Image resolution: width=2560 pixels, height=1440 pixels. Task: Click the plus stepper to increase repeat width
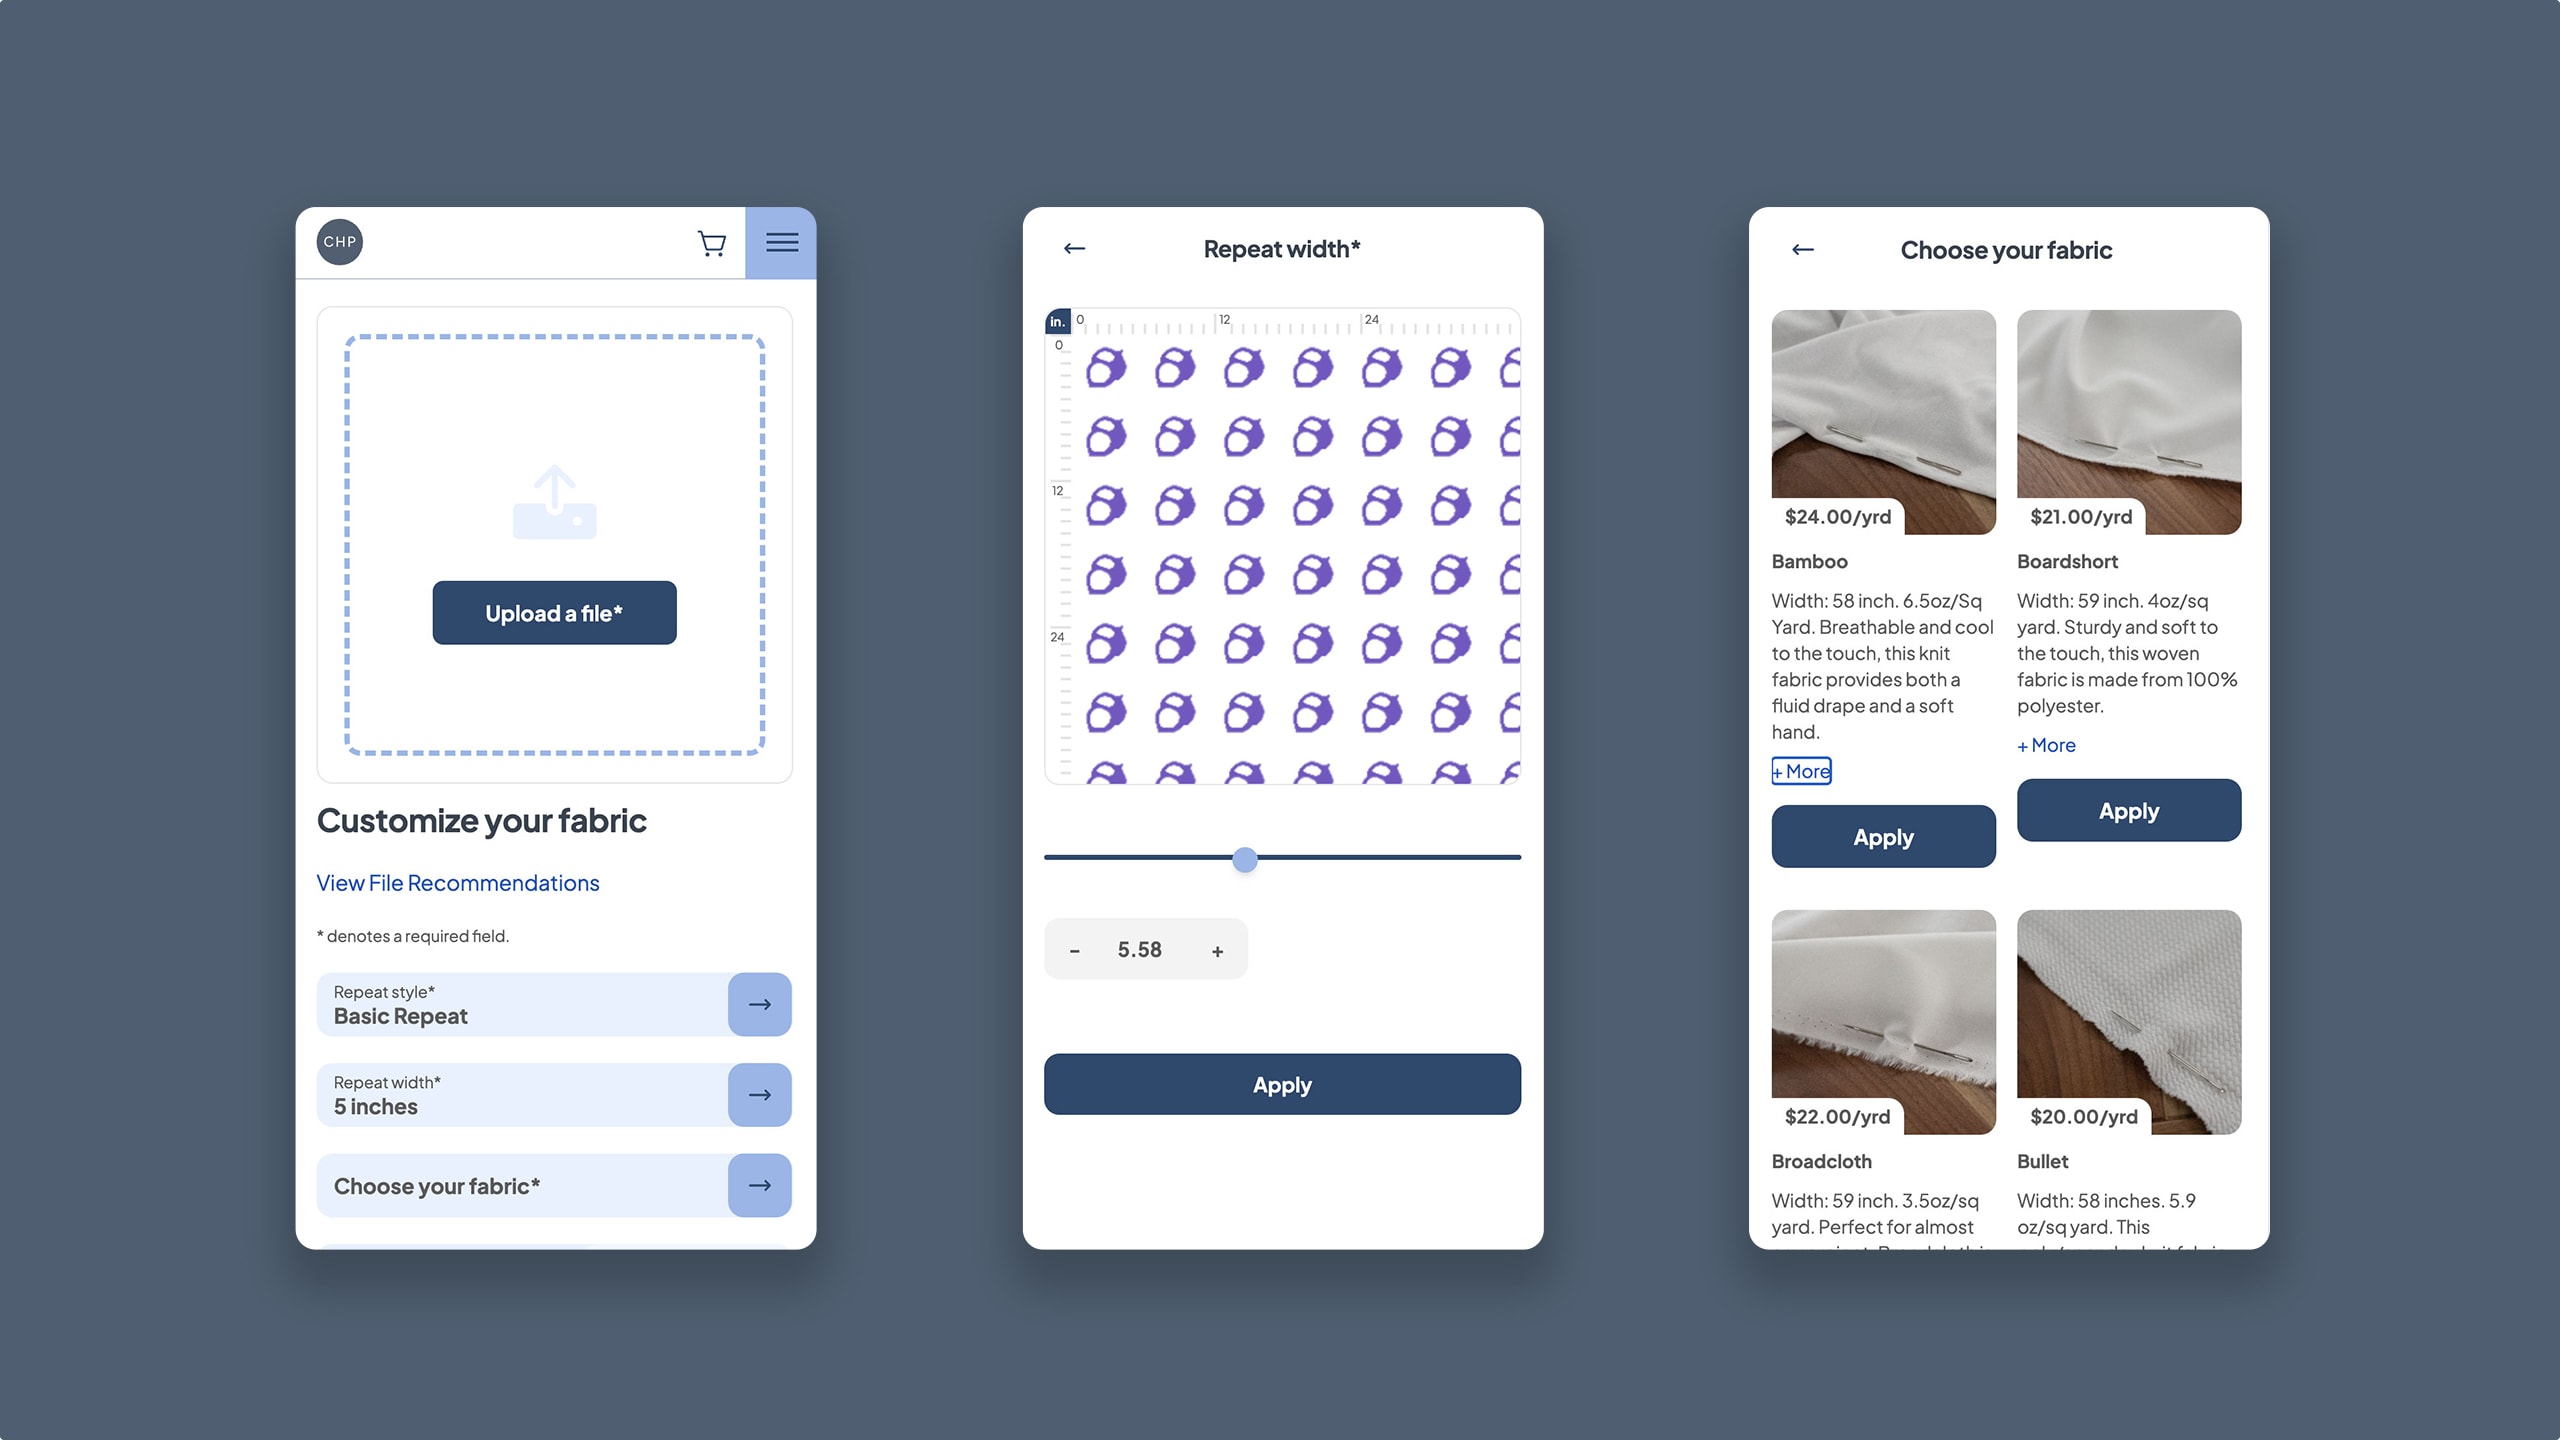pos(1217,951)
